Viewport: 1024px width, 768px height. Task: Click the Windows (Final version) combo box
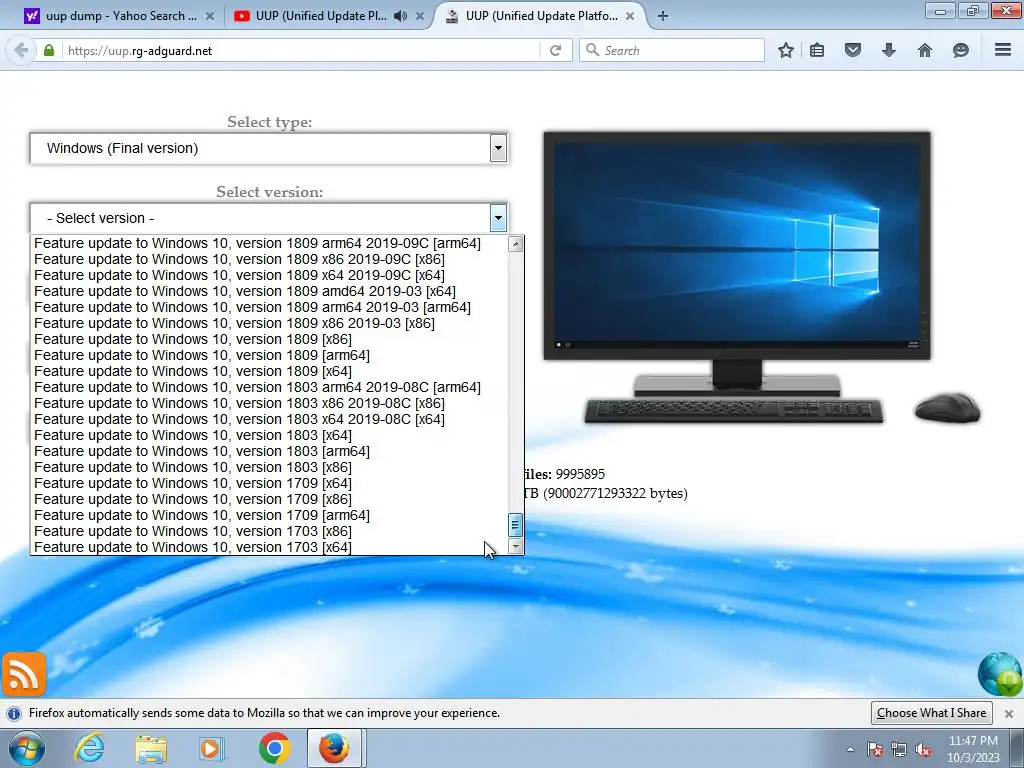[268, 148]
